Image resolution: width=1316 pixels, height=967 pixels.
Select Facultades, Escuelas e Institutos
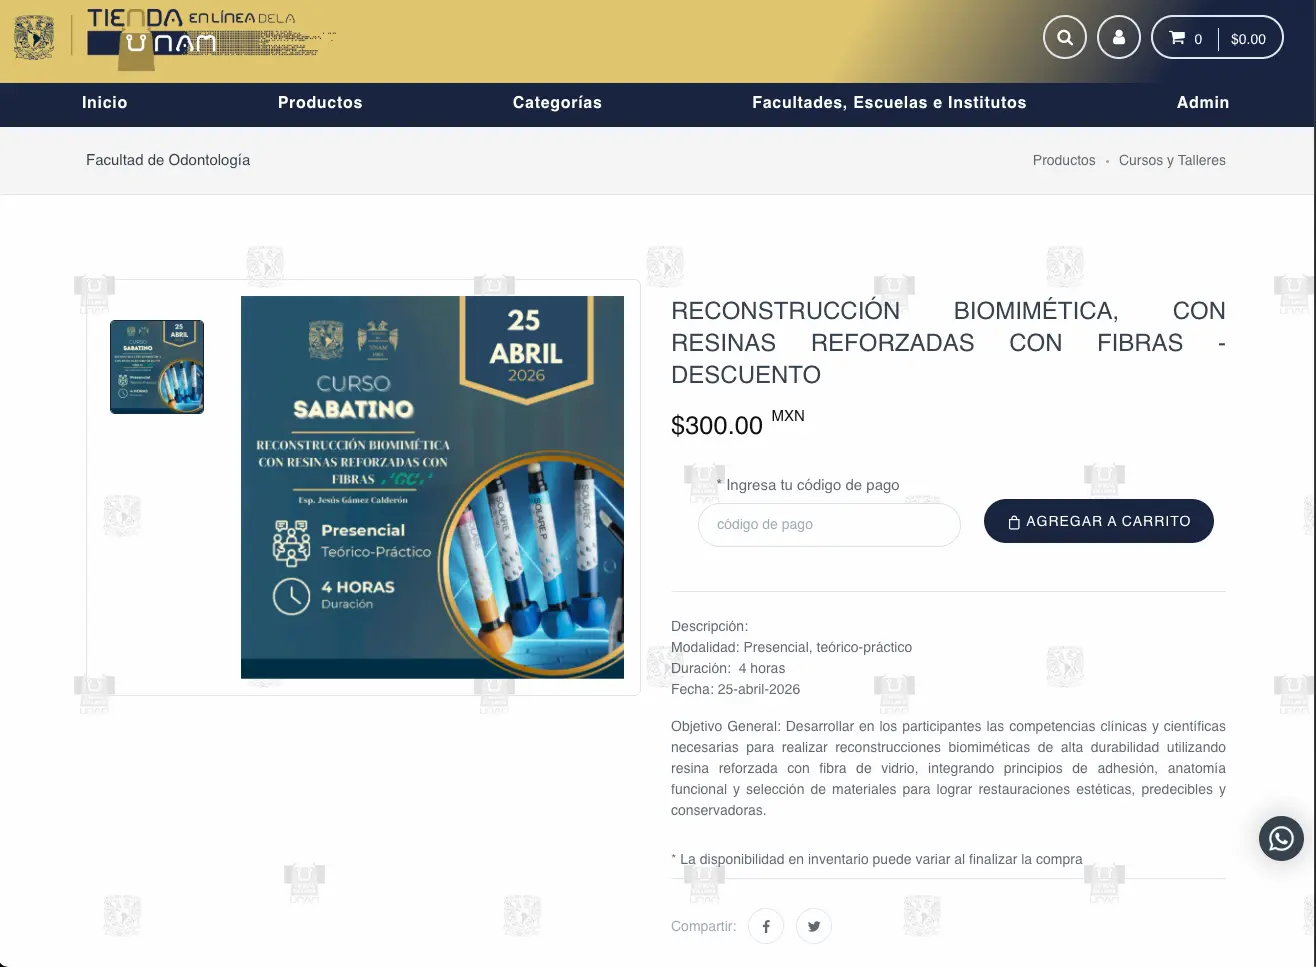(x=889, y=103)
